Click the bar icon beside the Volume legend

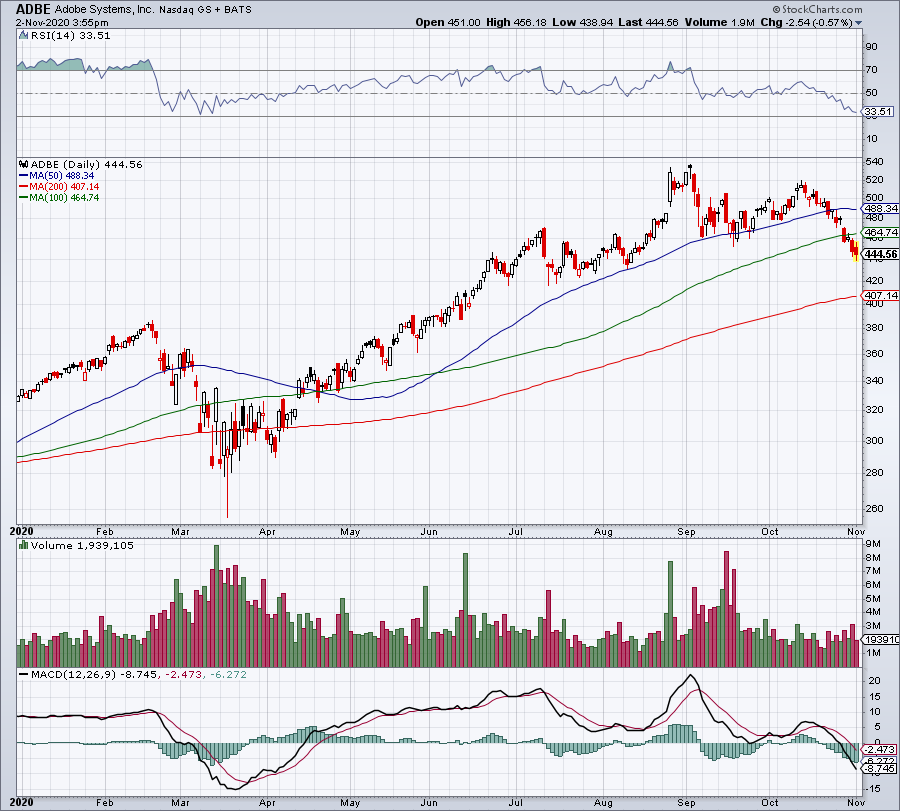coord(24,545)
